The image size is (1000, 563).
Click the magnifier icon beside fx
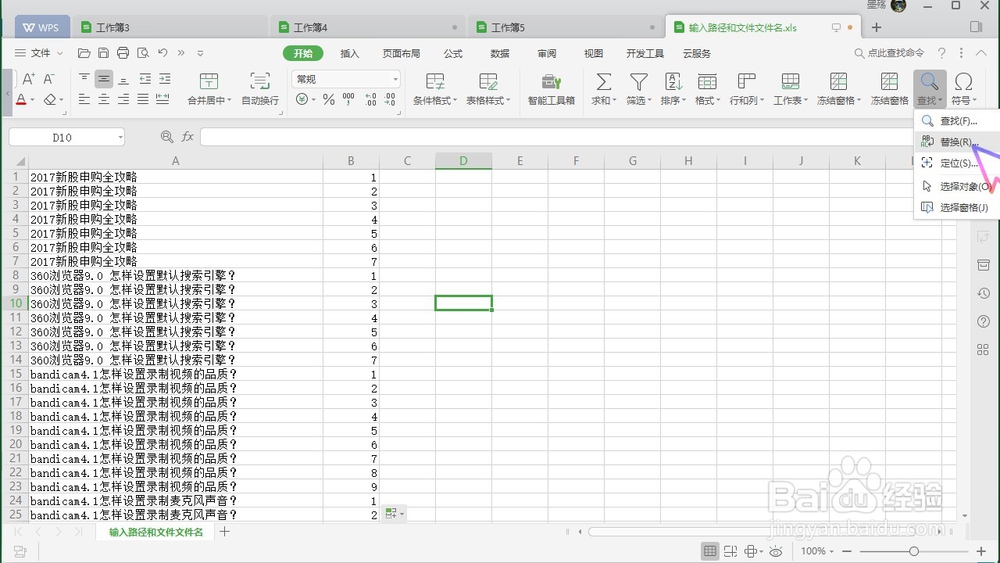pyautogui.click(x=166, y=136)
